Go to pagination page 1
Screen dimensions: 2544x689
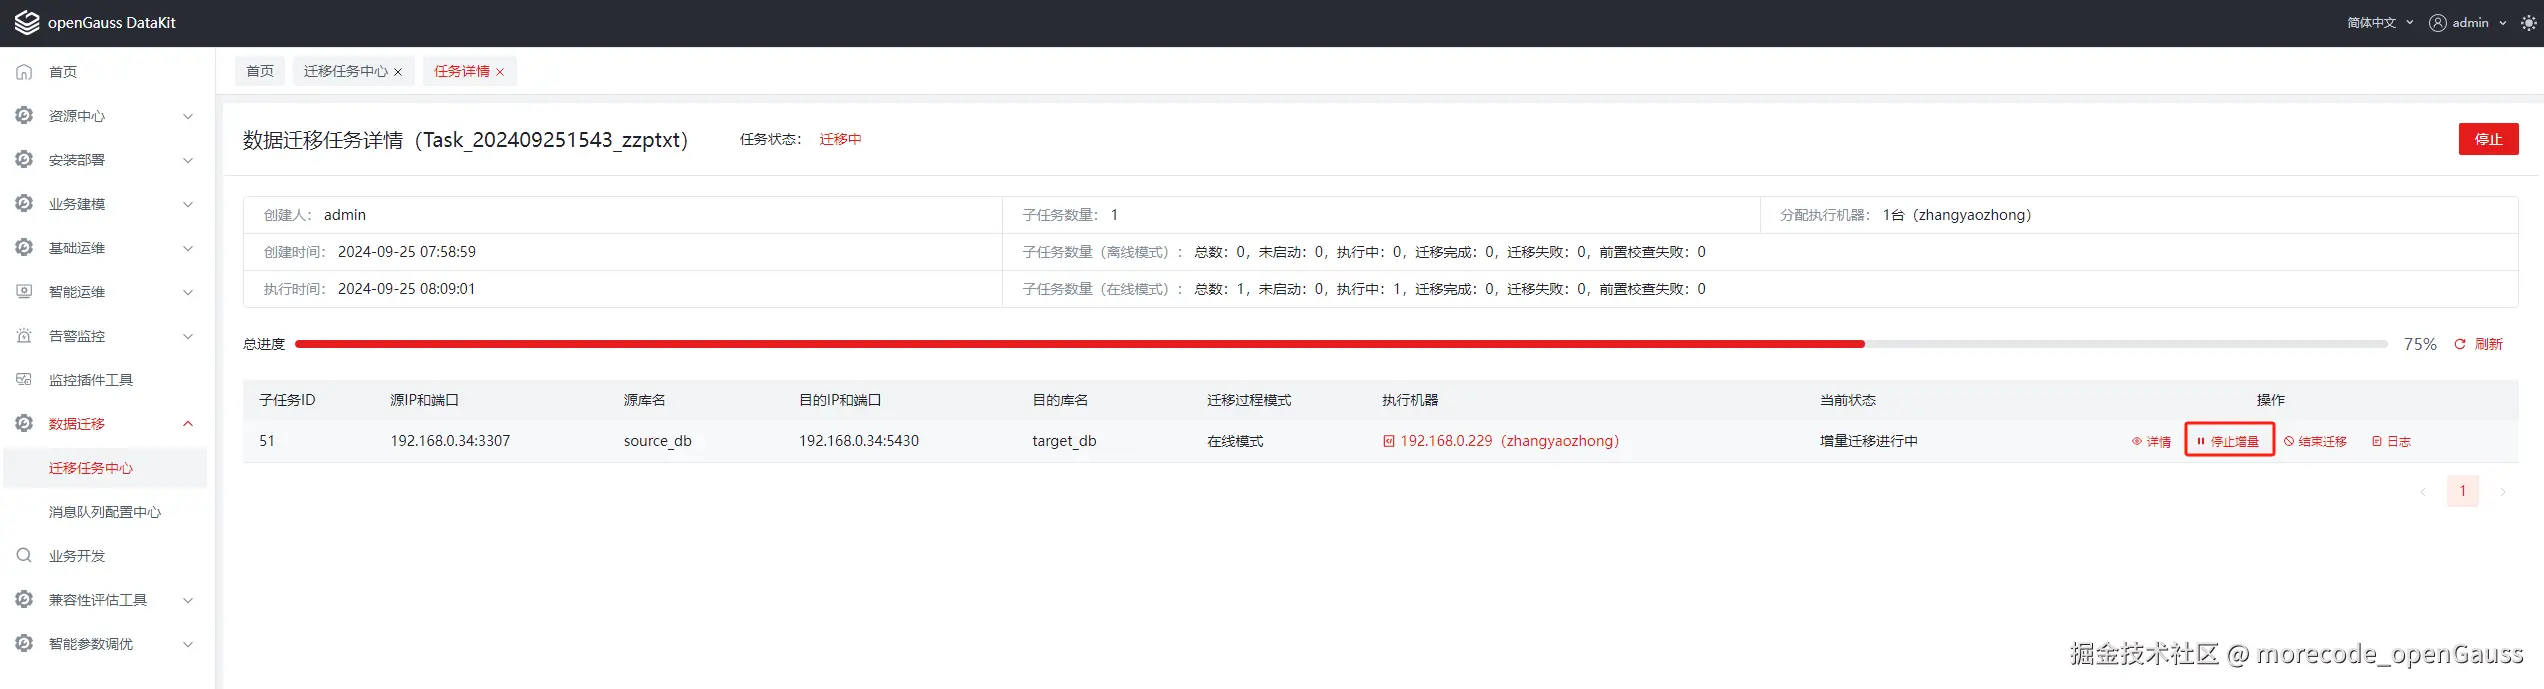coord(2462,491)
